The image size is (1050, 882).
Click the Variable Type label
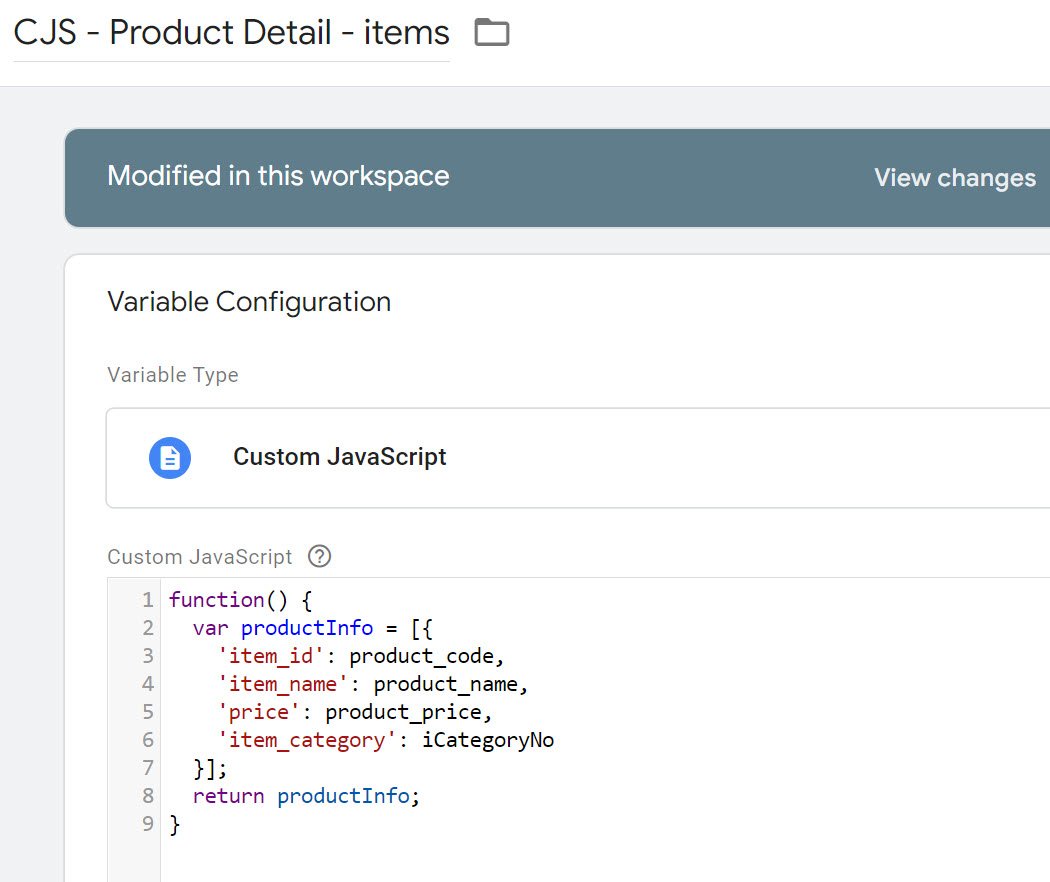[x=173, y=375]
